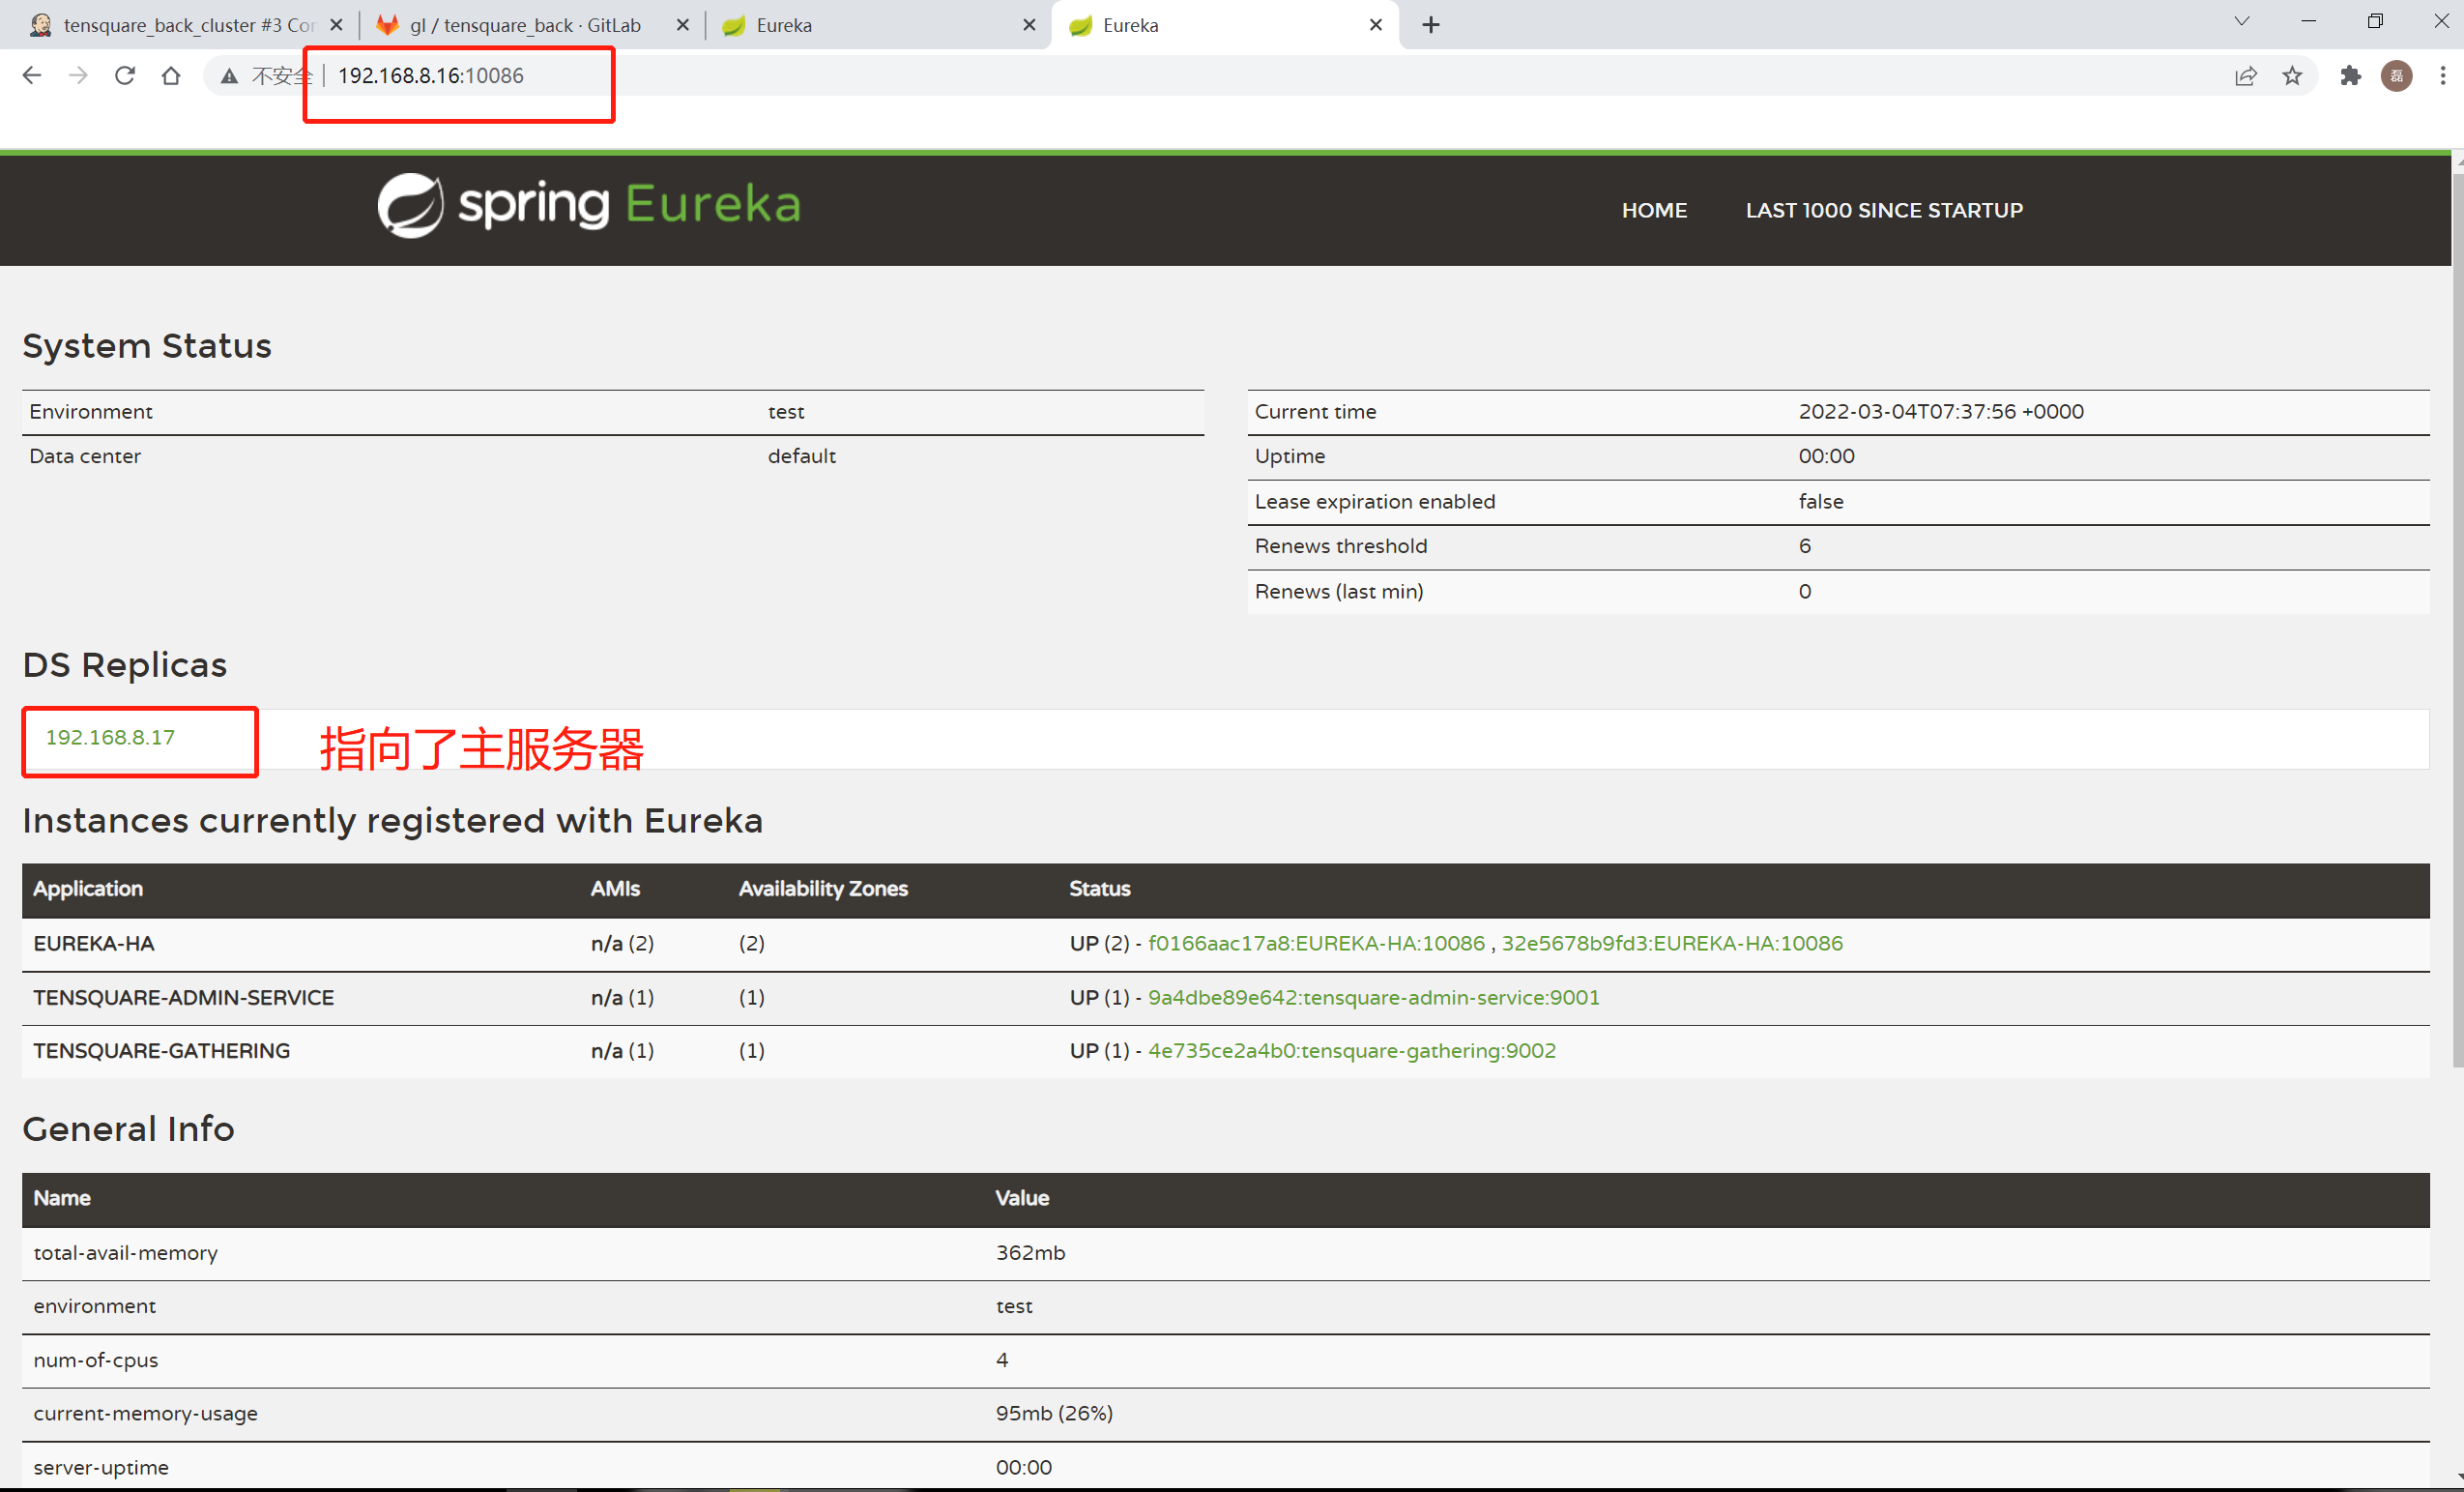Click the Renews (last min) label
The height and width of the screenshot is (1492, 2464).
(x=1338, y=591)
